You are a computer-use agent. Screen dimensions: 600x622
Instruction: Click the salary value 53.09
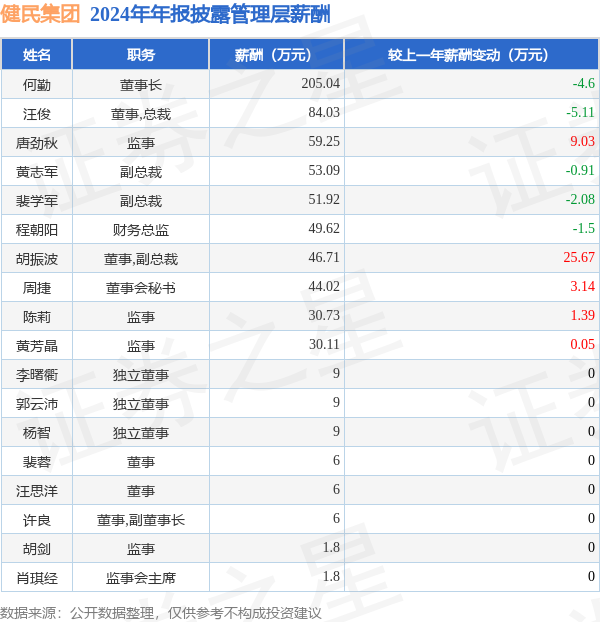[x=324, y=170]
